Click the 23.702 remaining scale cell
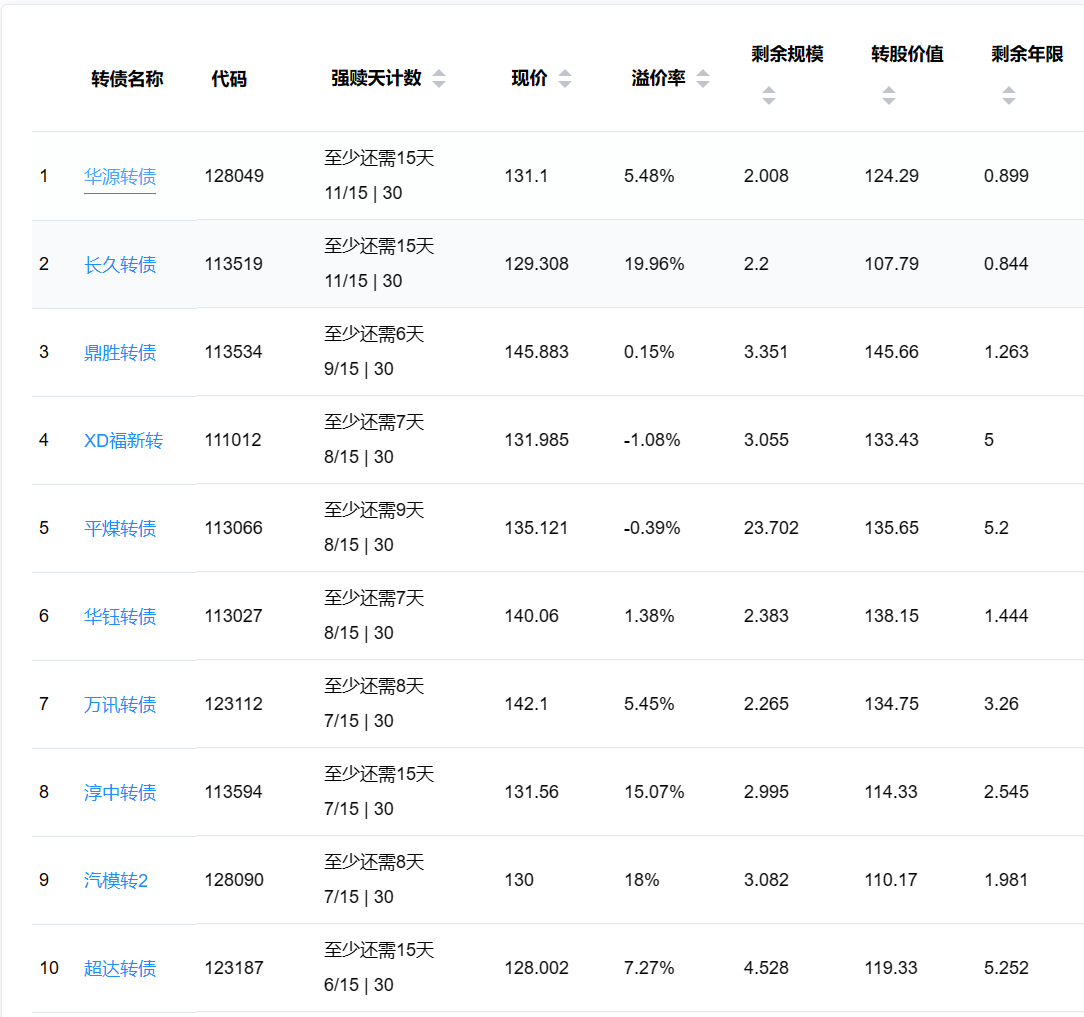 771,528
